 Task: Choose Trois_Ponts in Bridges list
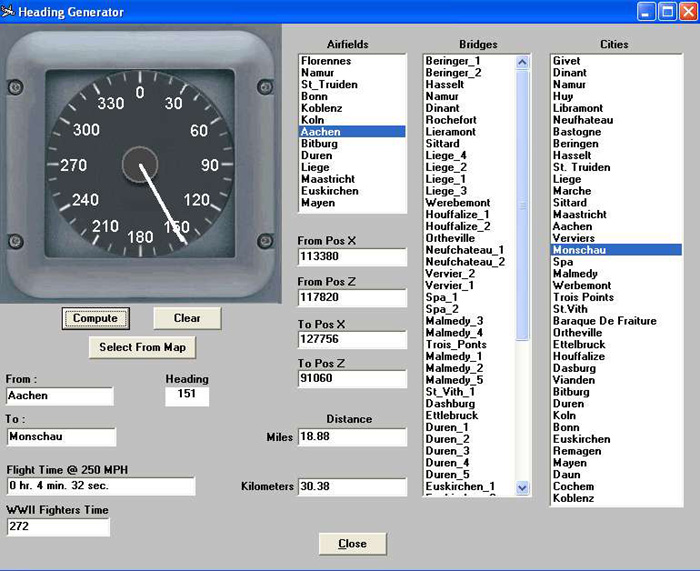click(x=455, y=344)
